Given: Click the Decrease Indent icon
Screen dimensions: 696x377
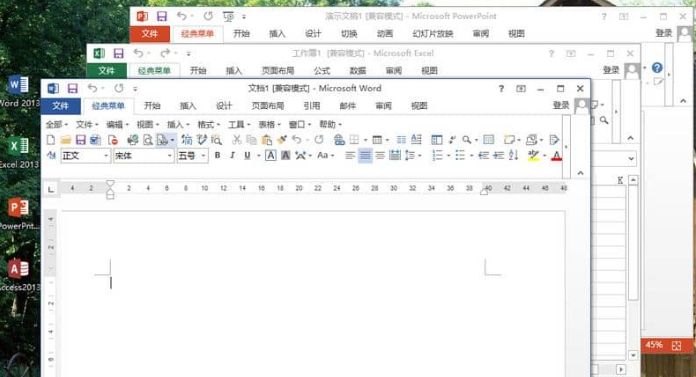Looking at the screenshot, I should pyautogui.click(x=484, y=155).
